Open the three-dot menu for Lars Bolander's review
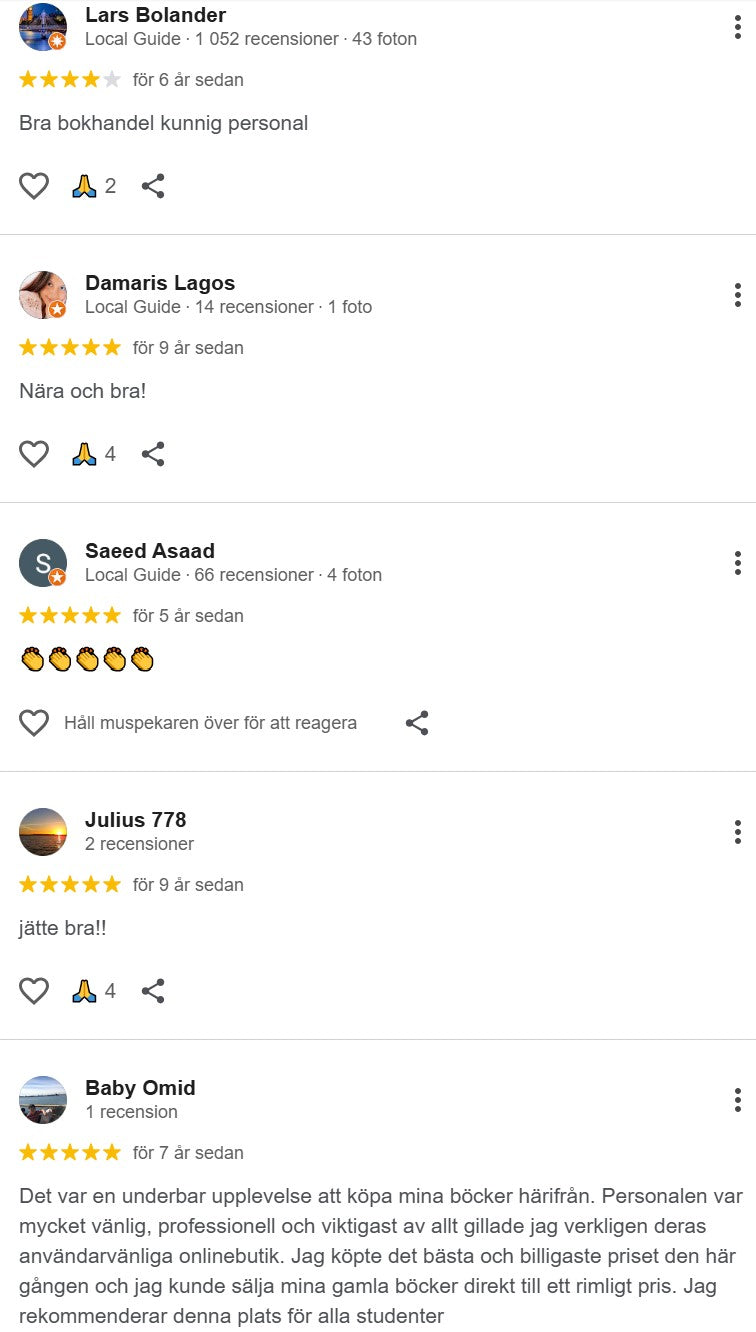The height and width of the screenshot is (1332, 756). pos(737,27)
